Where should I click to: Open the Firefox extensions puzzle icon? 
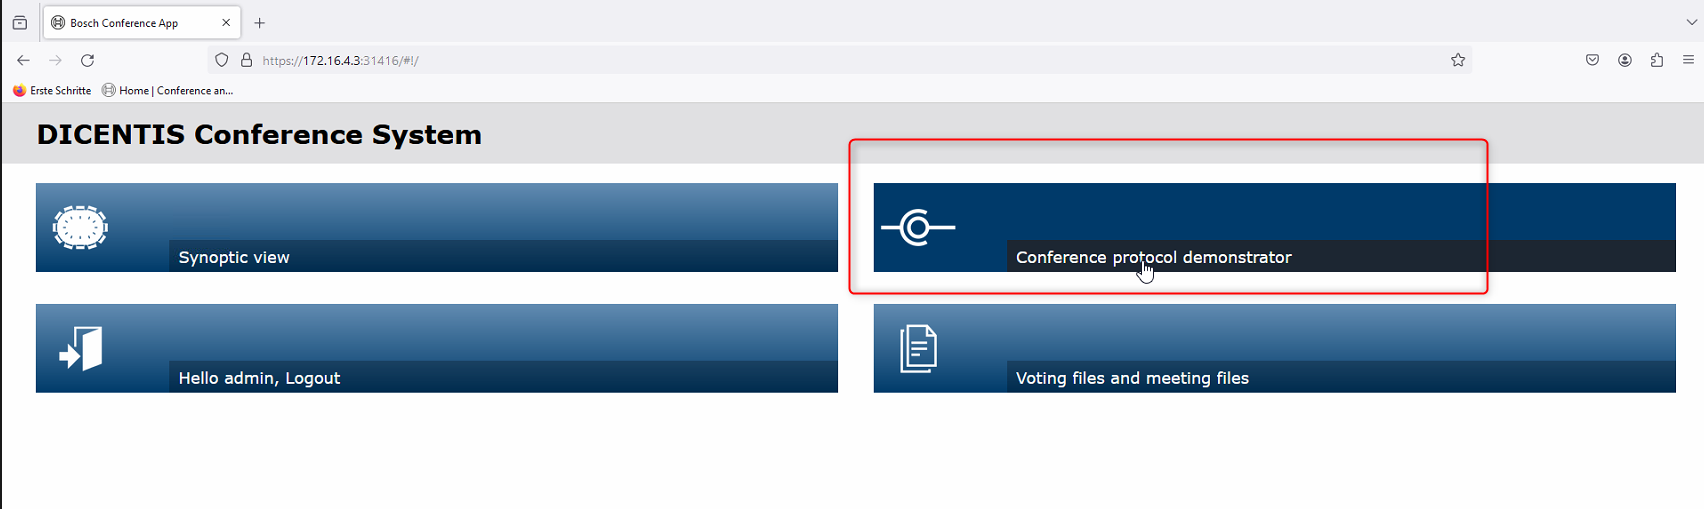pos(1657,60)
